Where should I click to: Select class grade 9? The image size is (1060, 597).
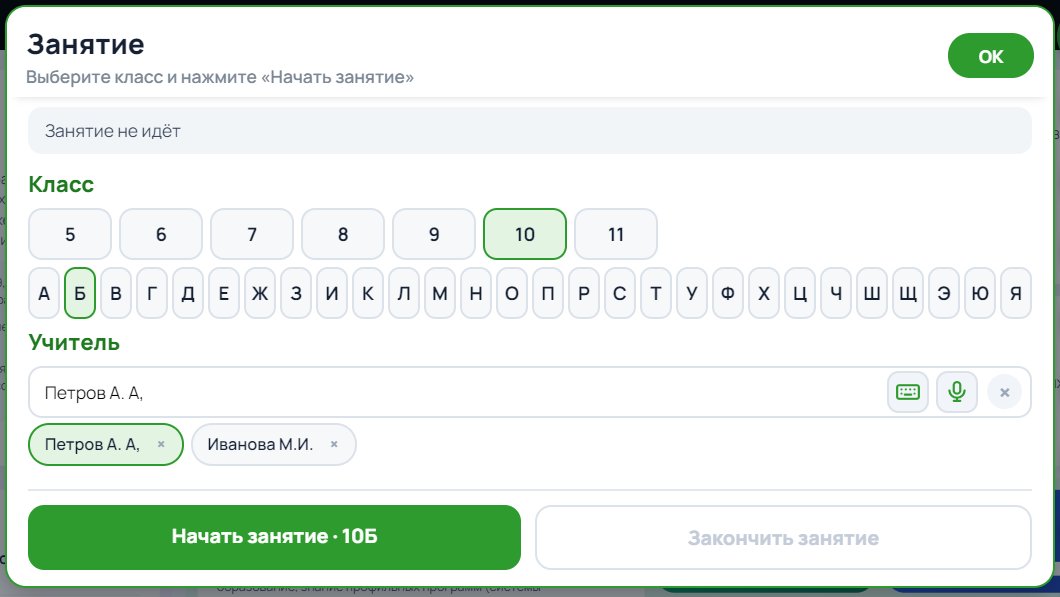click(434, 234)
